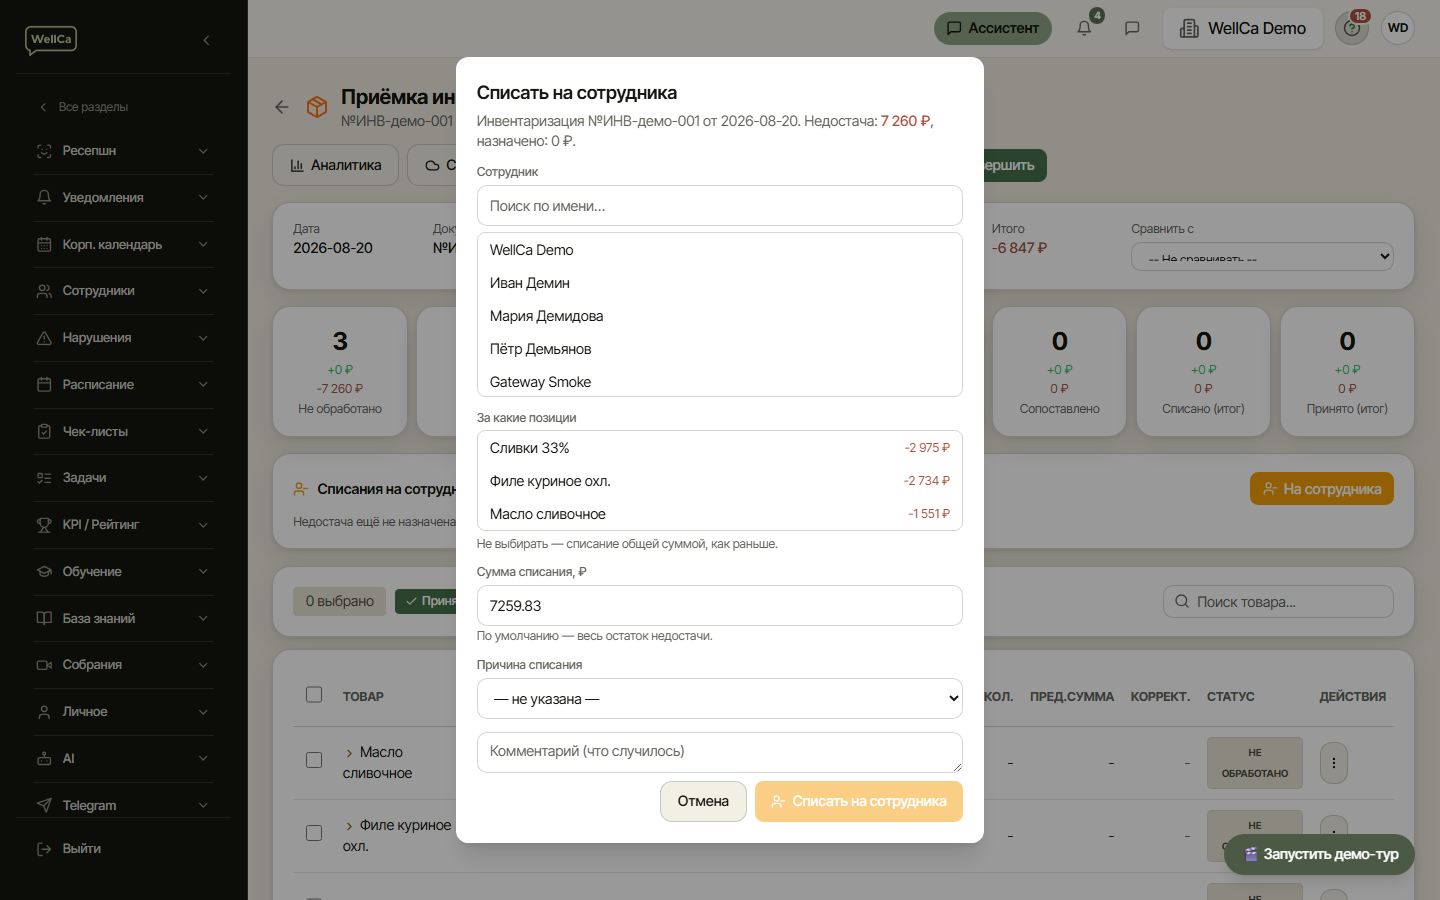Open the AI sidebar menu
Screen dimensions: 1440x900
click(x=123, y=759)
